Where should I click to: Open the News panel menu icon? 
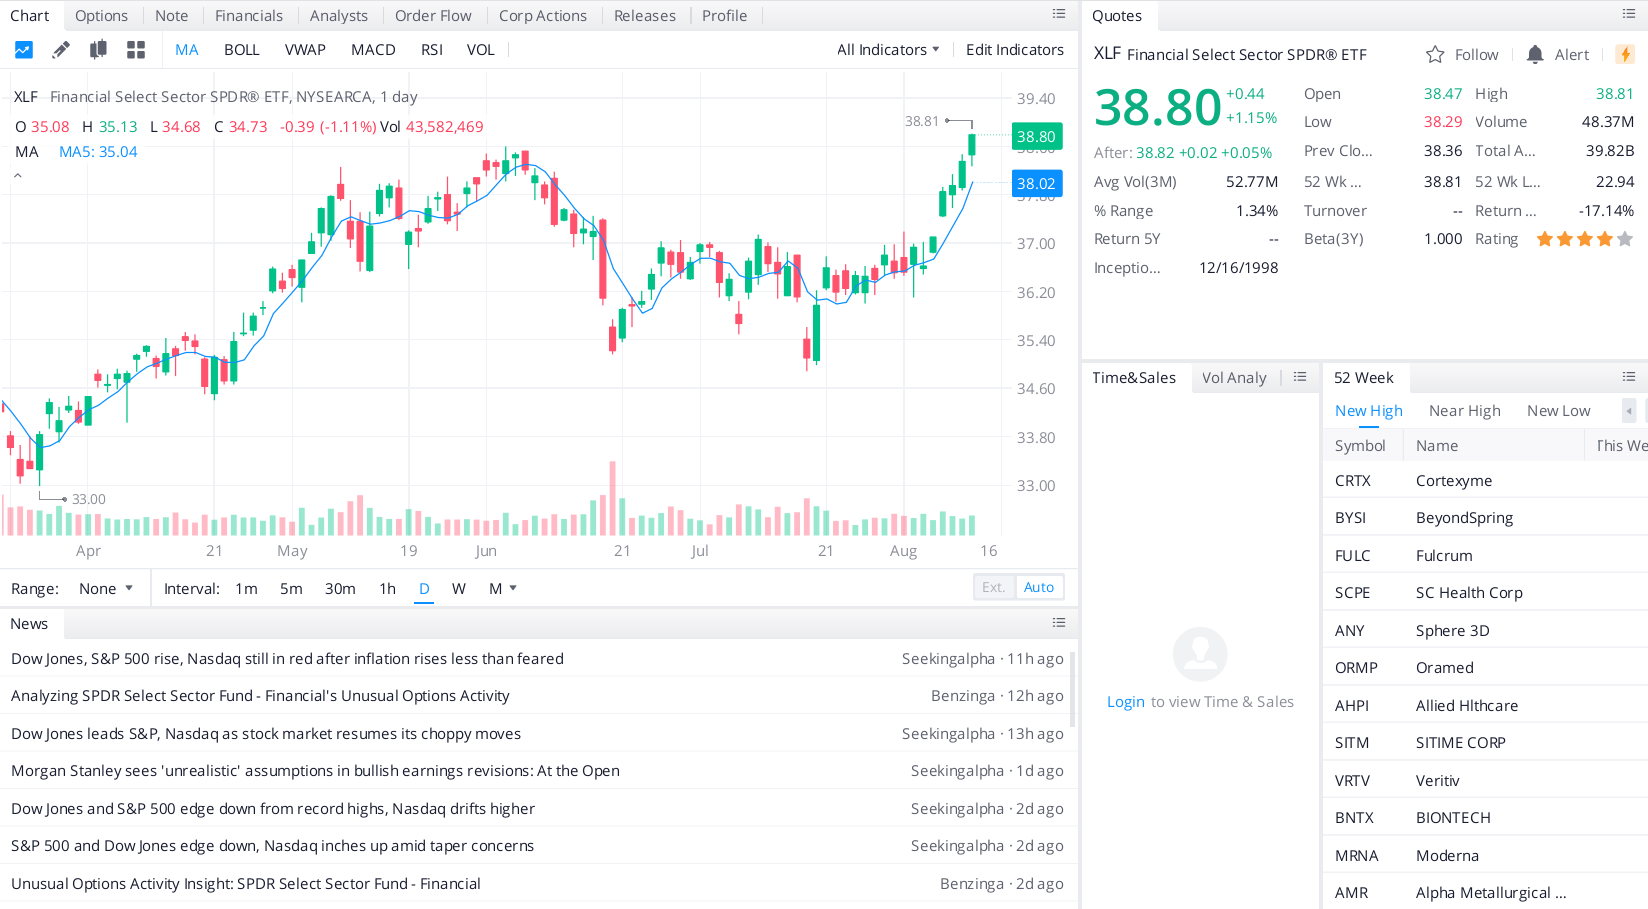click(1059, 623)
